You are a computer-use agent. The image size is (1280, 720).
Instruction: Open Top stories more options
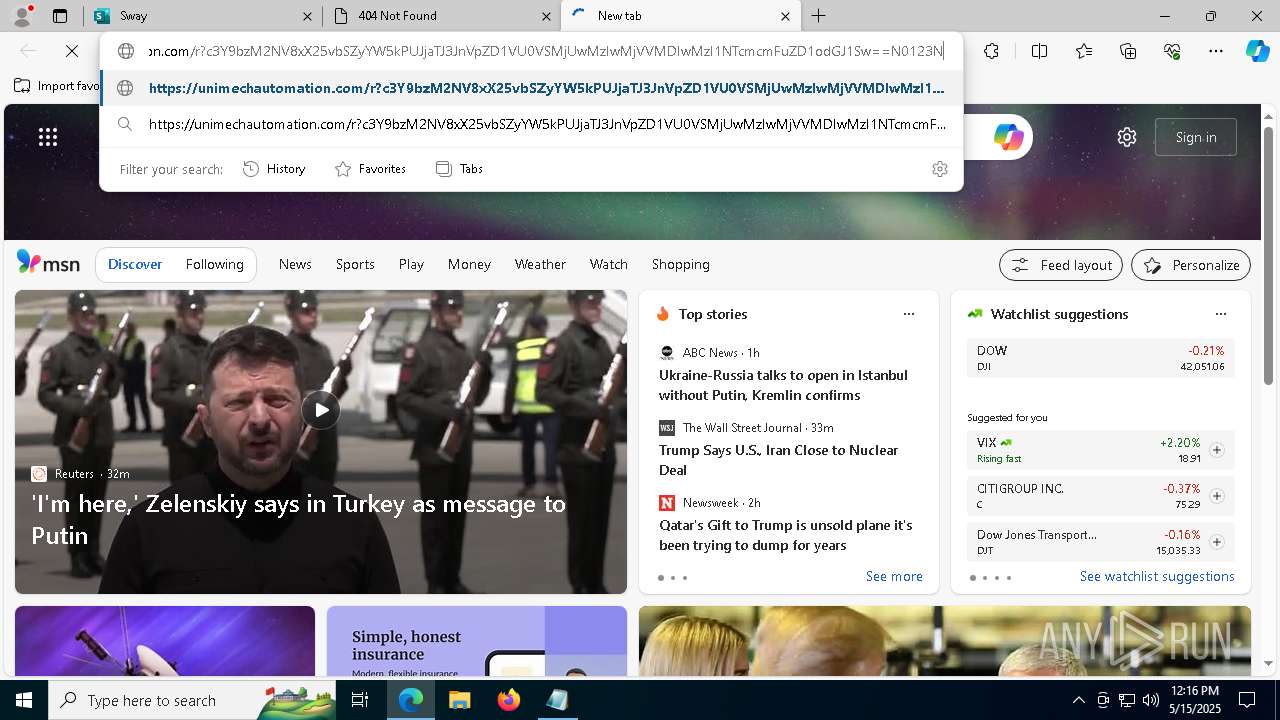909,314
